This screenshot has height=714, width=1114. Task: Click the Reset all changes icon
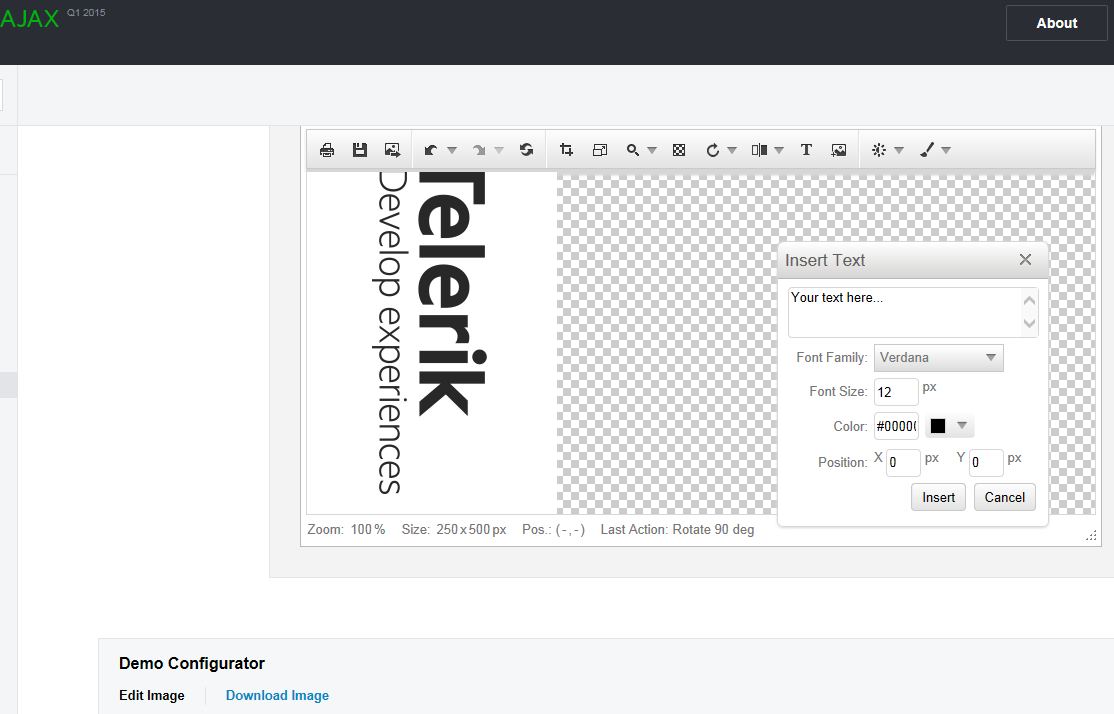(526, 150)
